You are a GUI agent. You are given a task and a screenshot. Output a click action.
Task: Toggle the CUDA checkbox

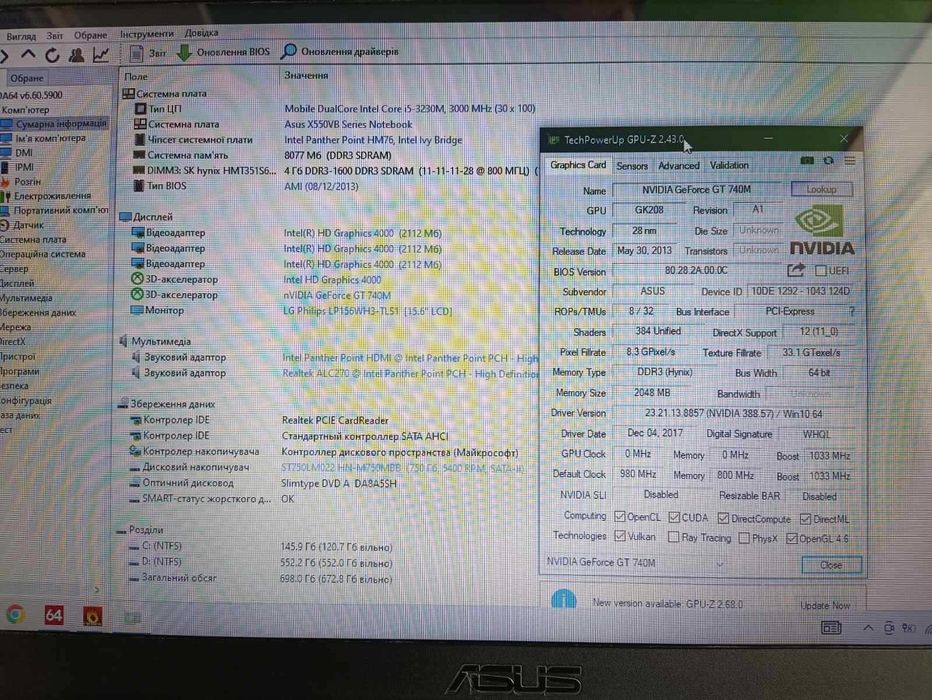pos(674,517)
